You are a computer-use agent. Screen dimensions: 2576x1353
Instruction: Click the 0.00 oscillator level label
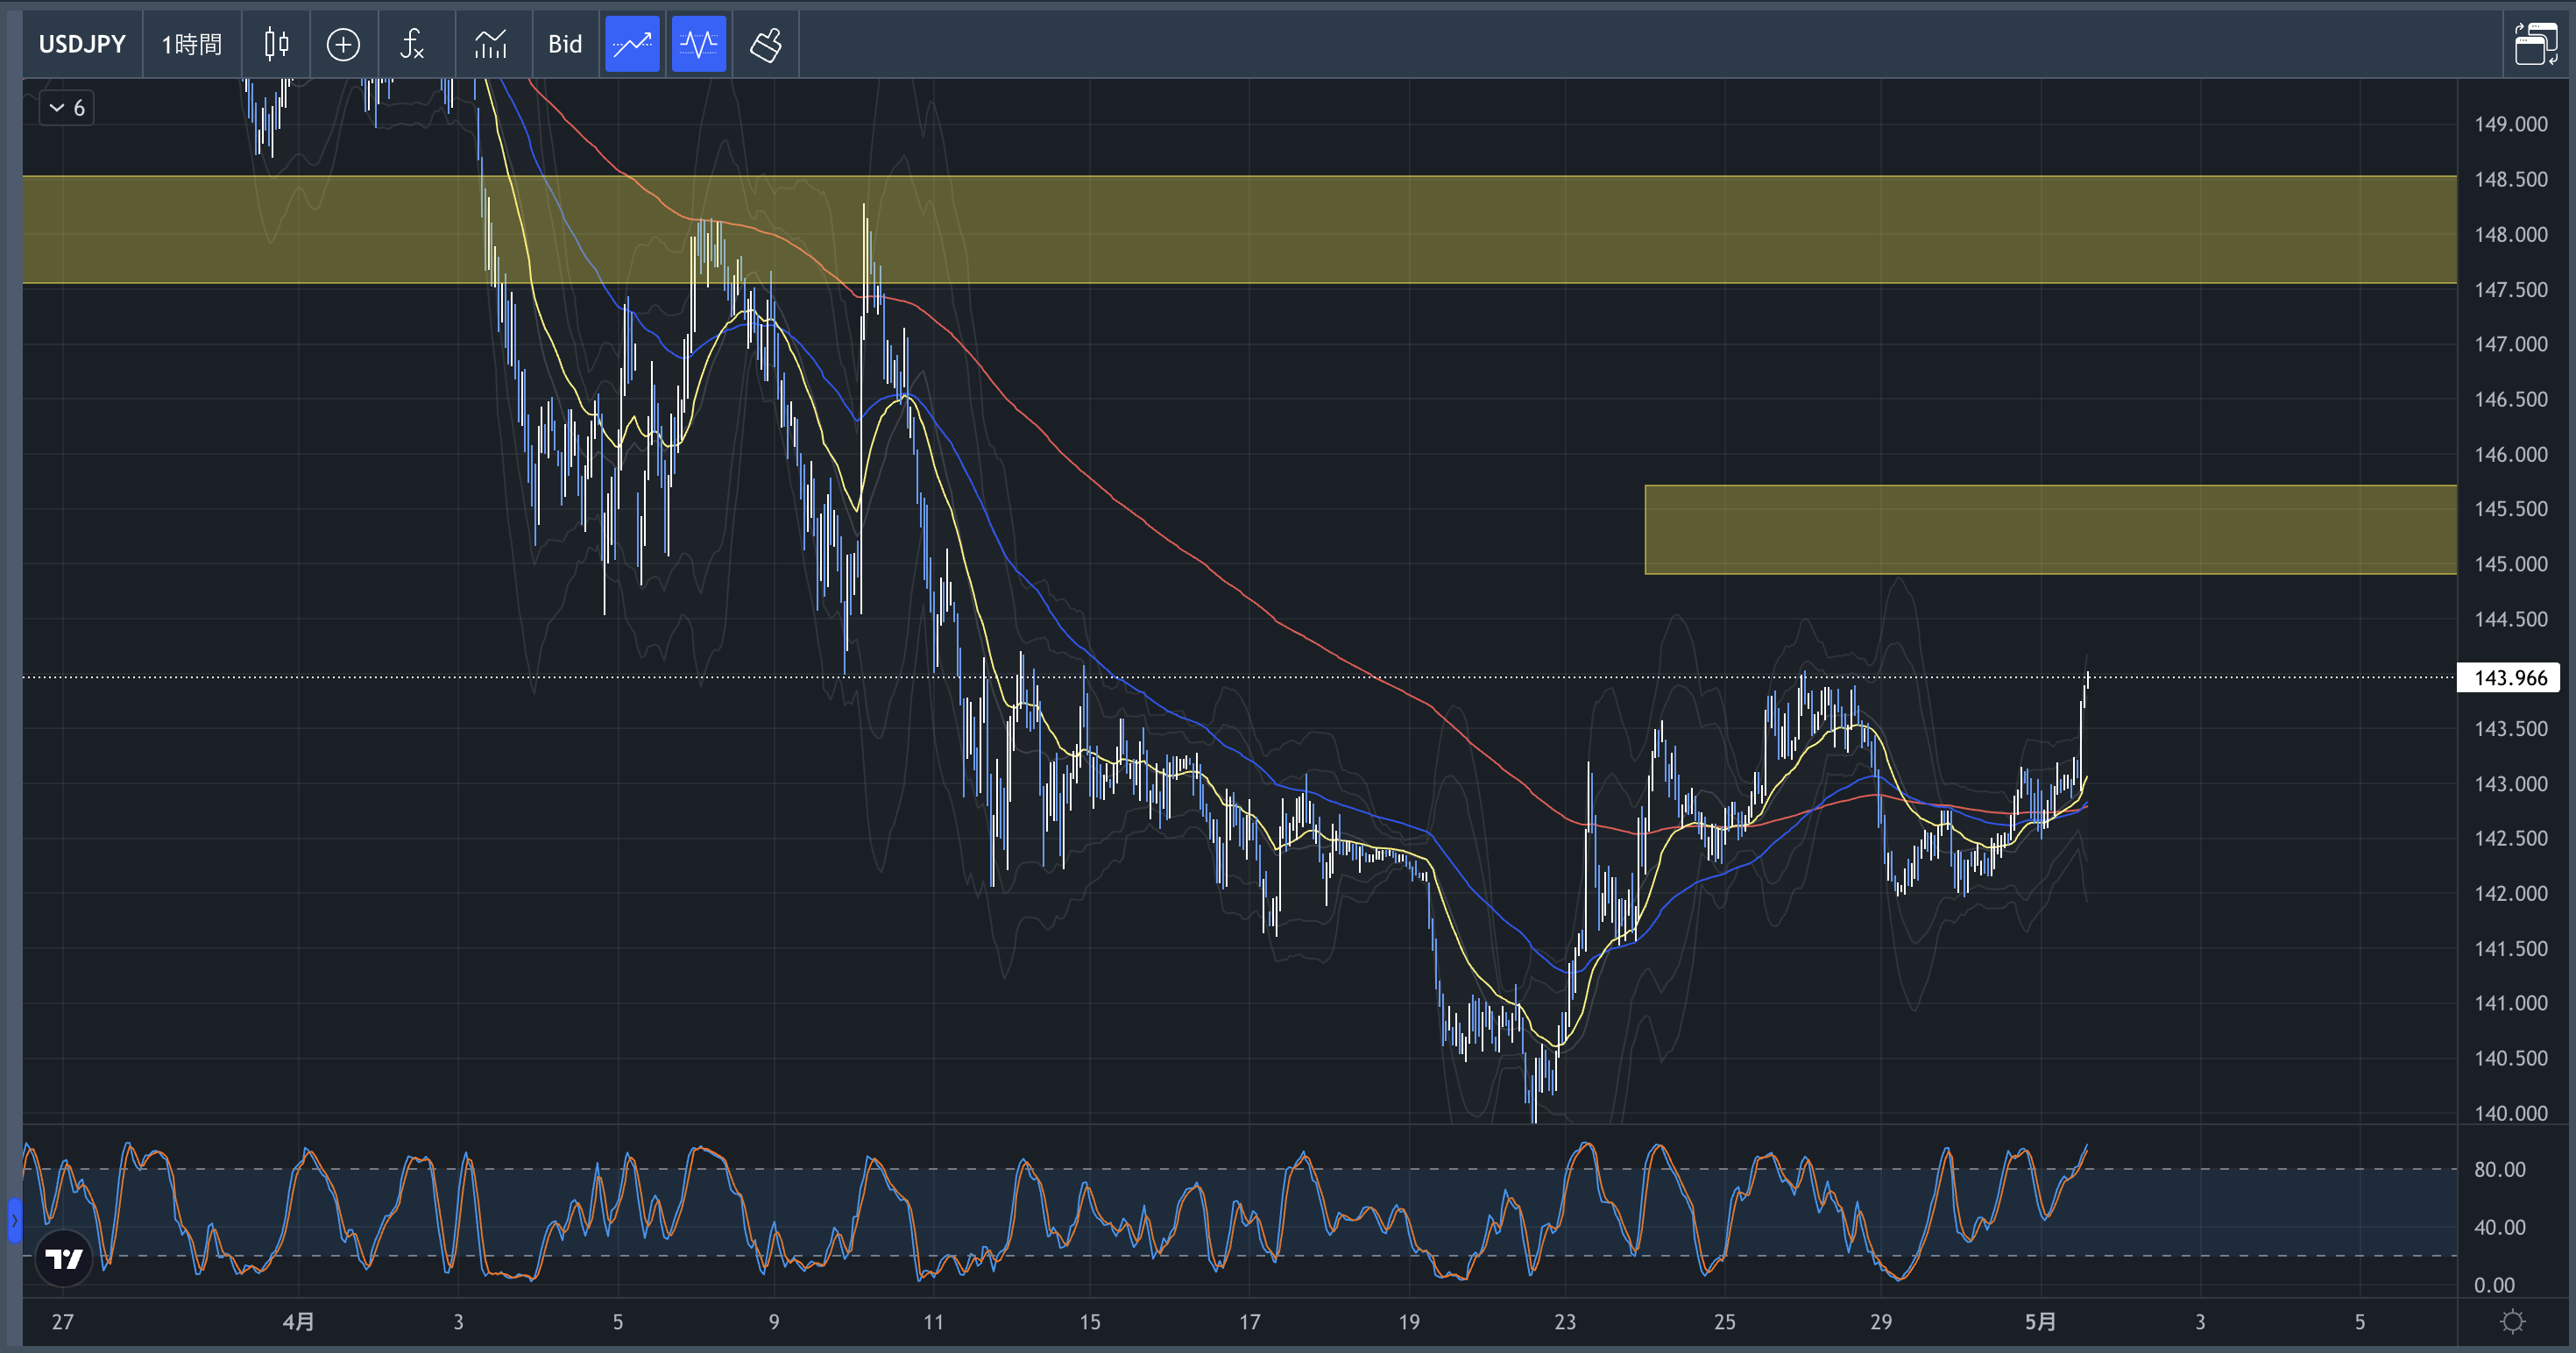pos(2494,1285)
